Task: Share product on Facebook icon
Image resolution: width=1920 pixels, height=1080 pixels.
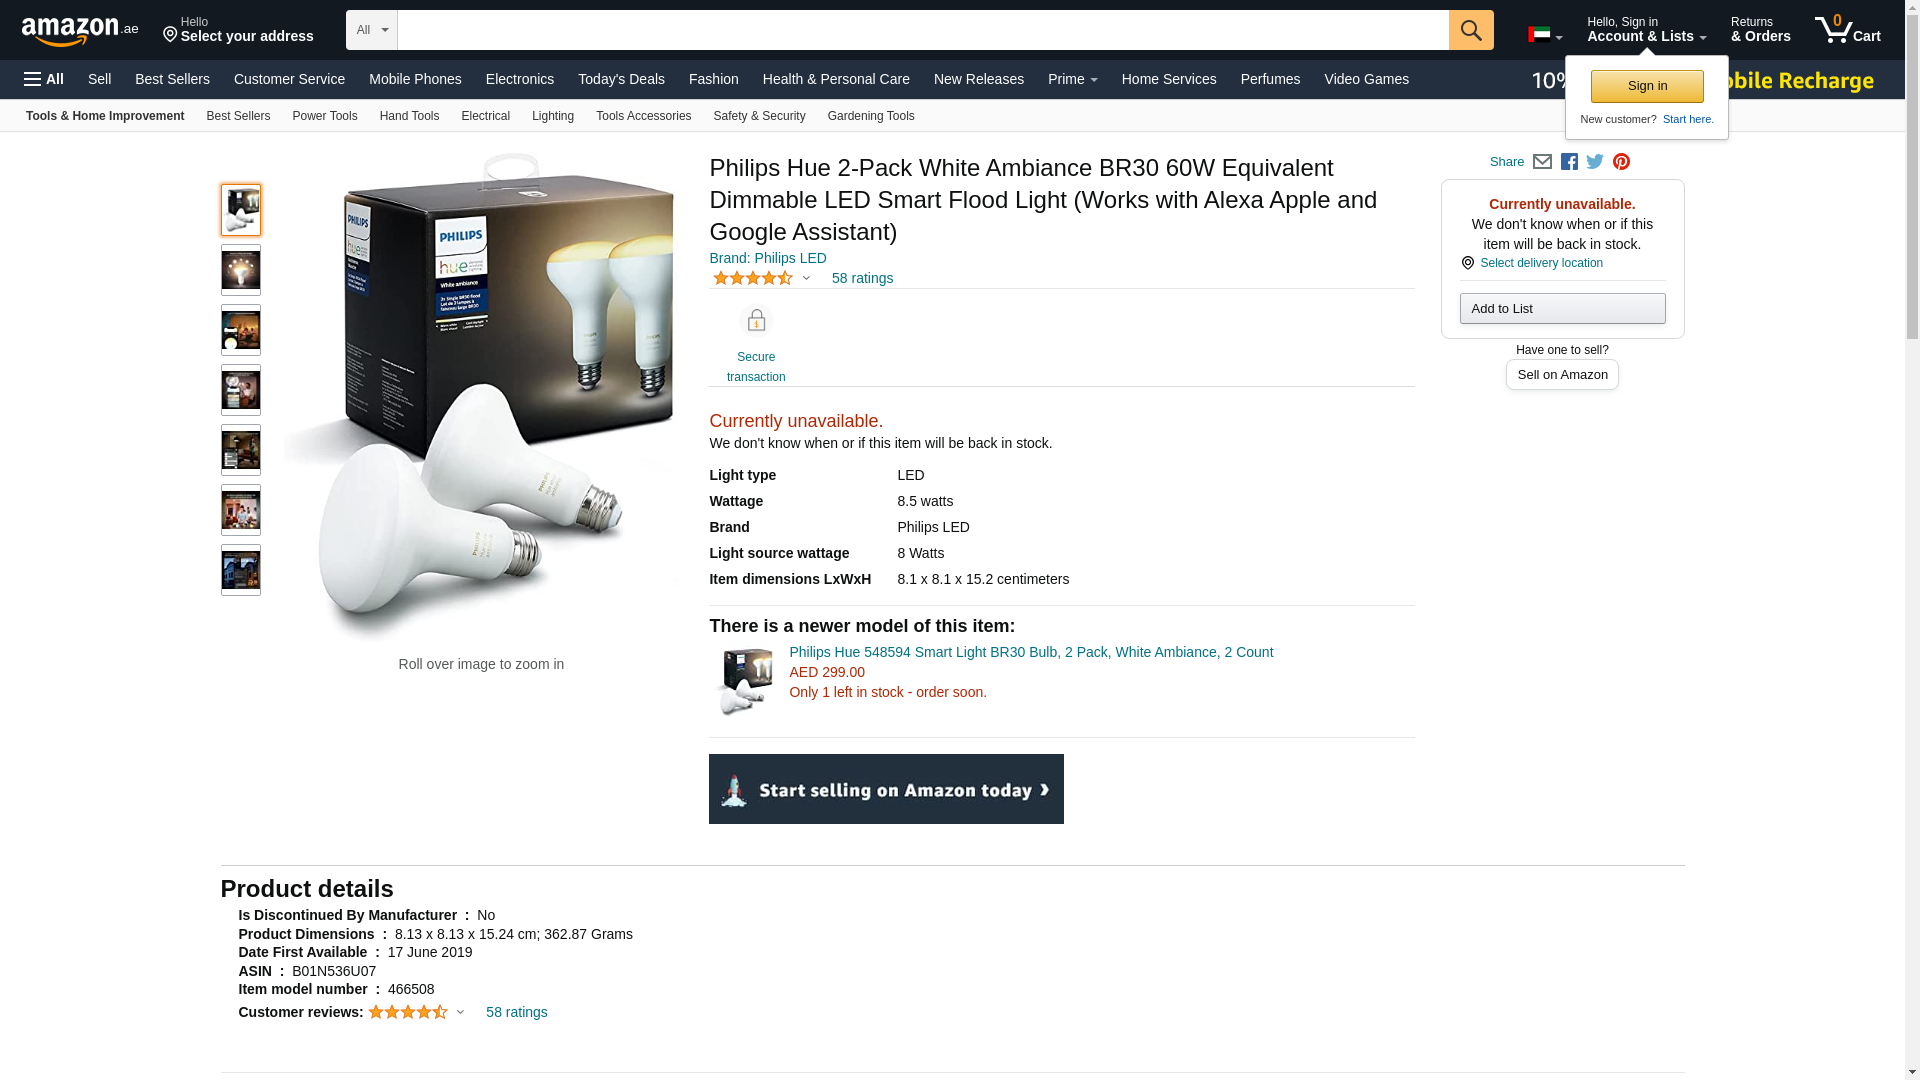Action: [1569, 162]
